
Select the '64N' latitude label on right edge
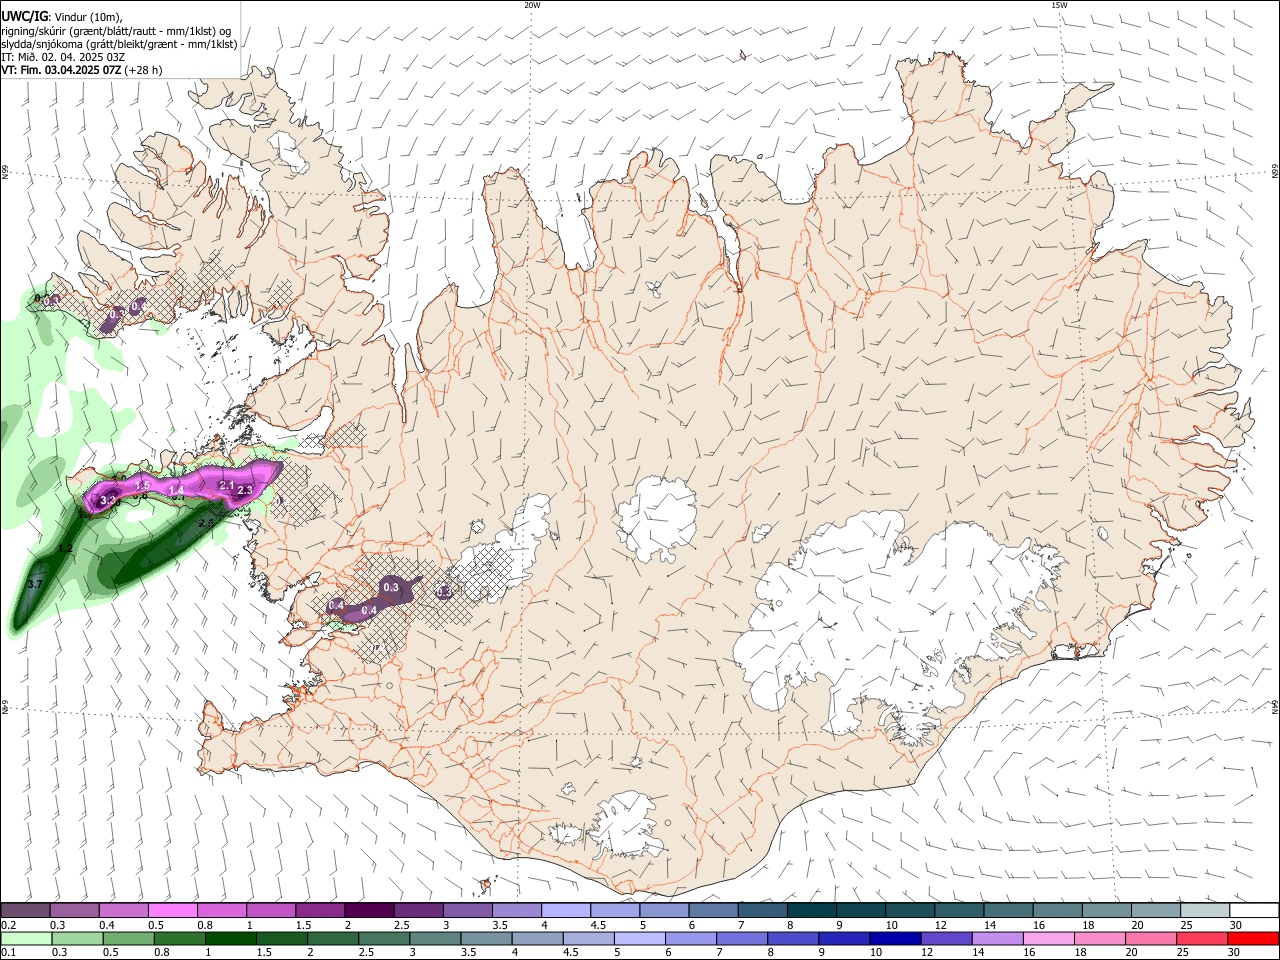(x=1275, y=707)
